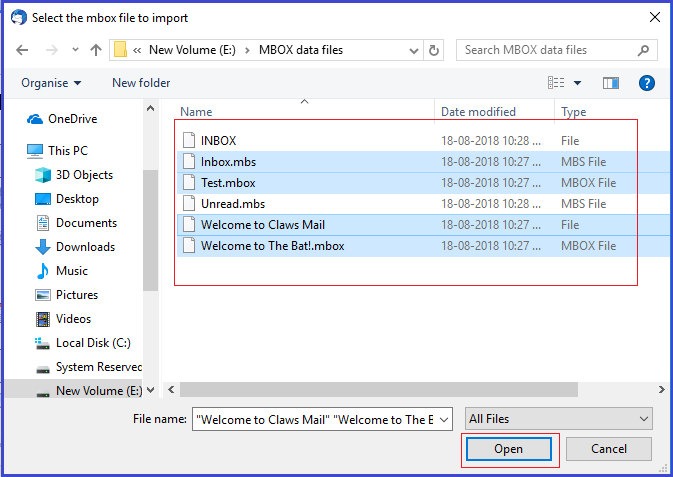Screen dimensions: 673x477
Task: Open the All Files type dropdown
Action: coord(558,419)
